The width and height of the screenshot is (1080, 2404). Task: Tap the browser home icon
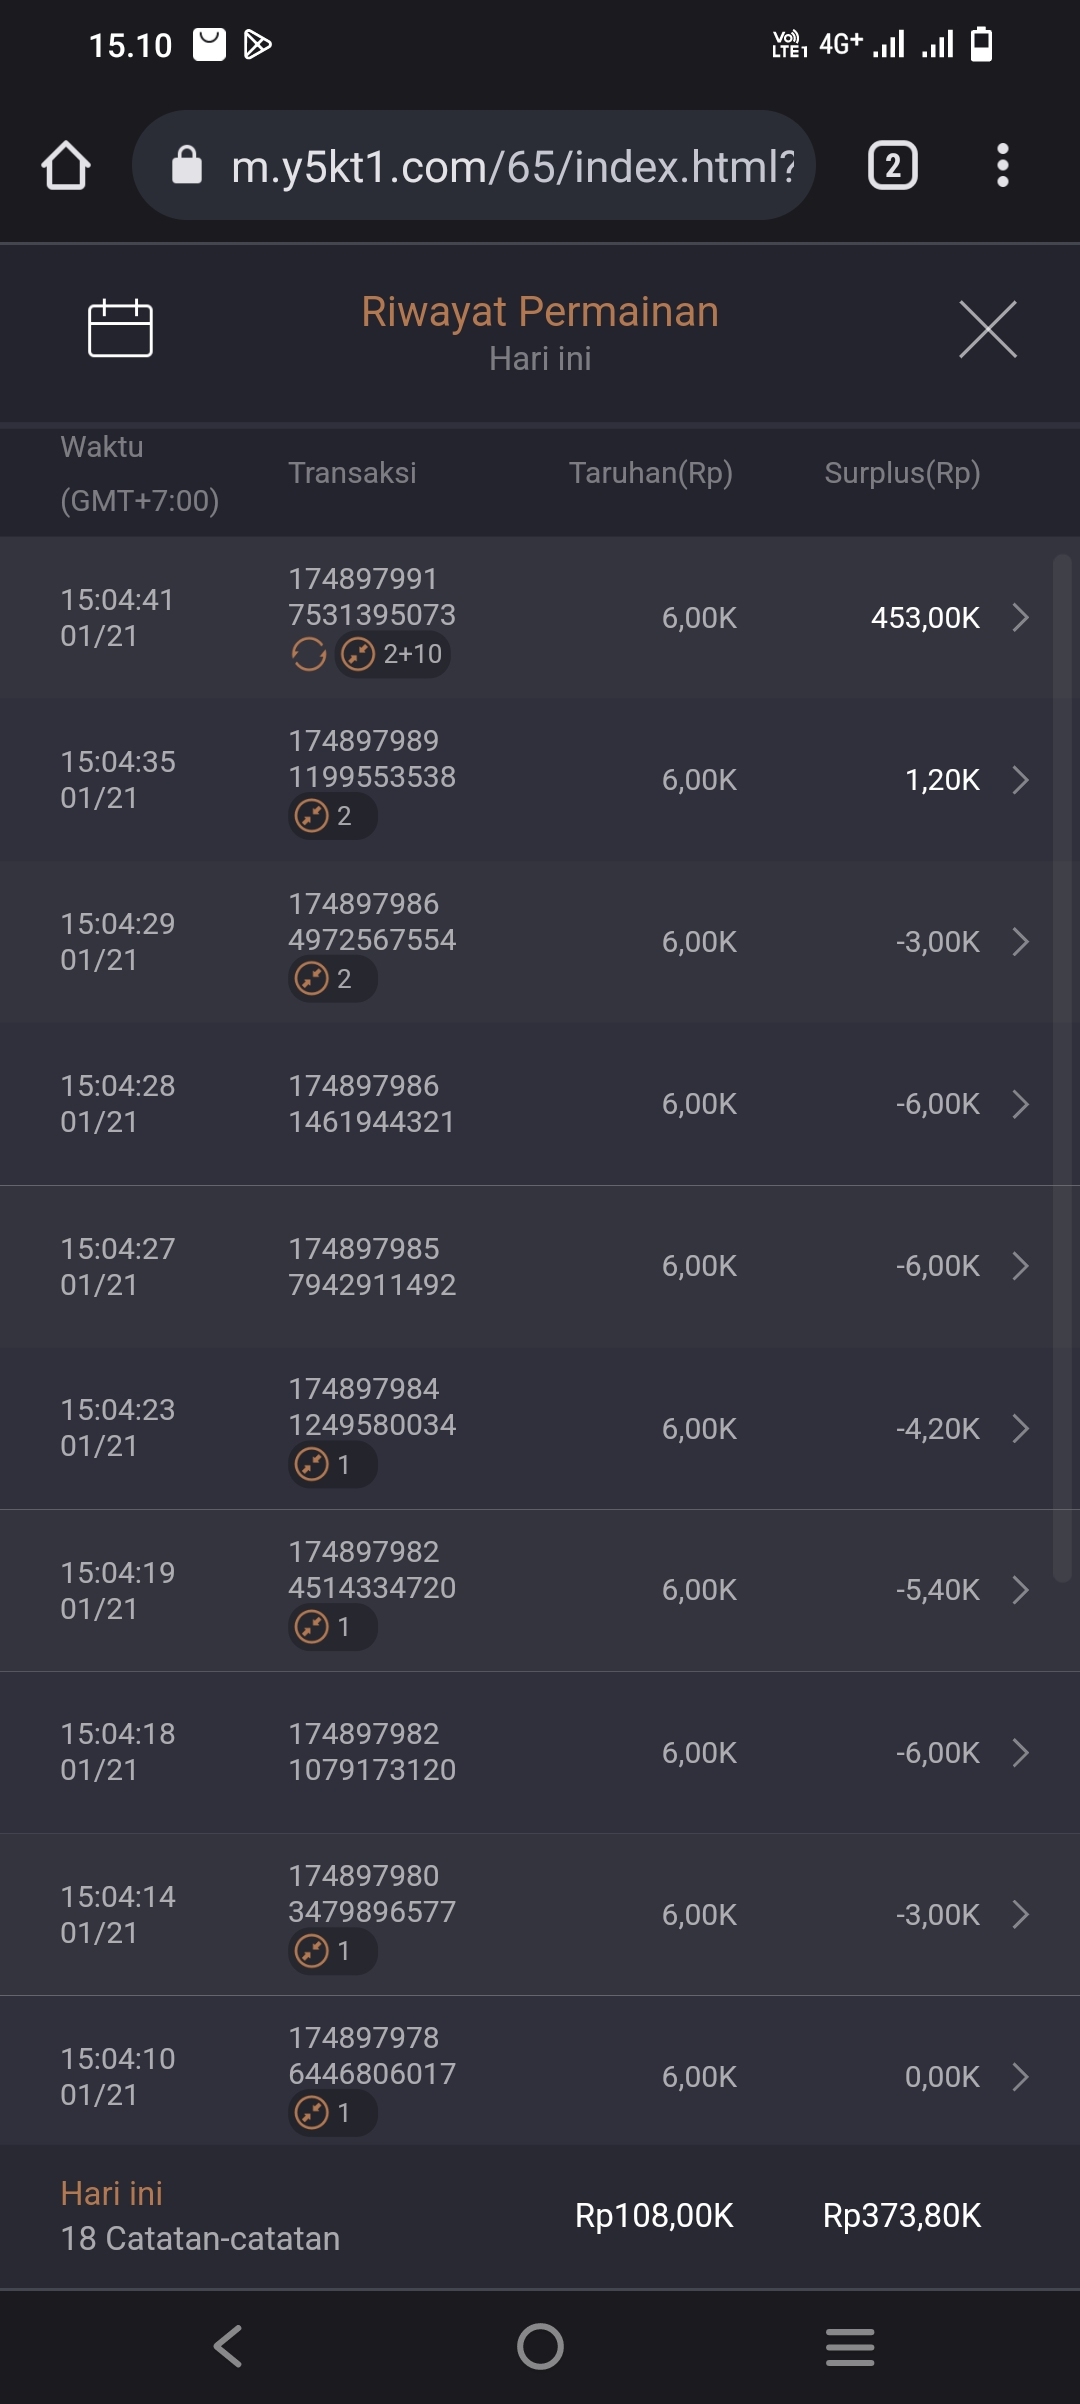[66, 166]
